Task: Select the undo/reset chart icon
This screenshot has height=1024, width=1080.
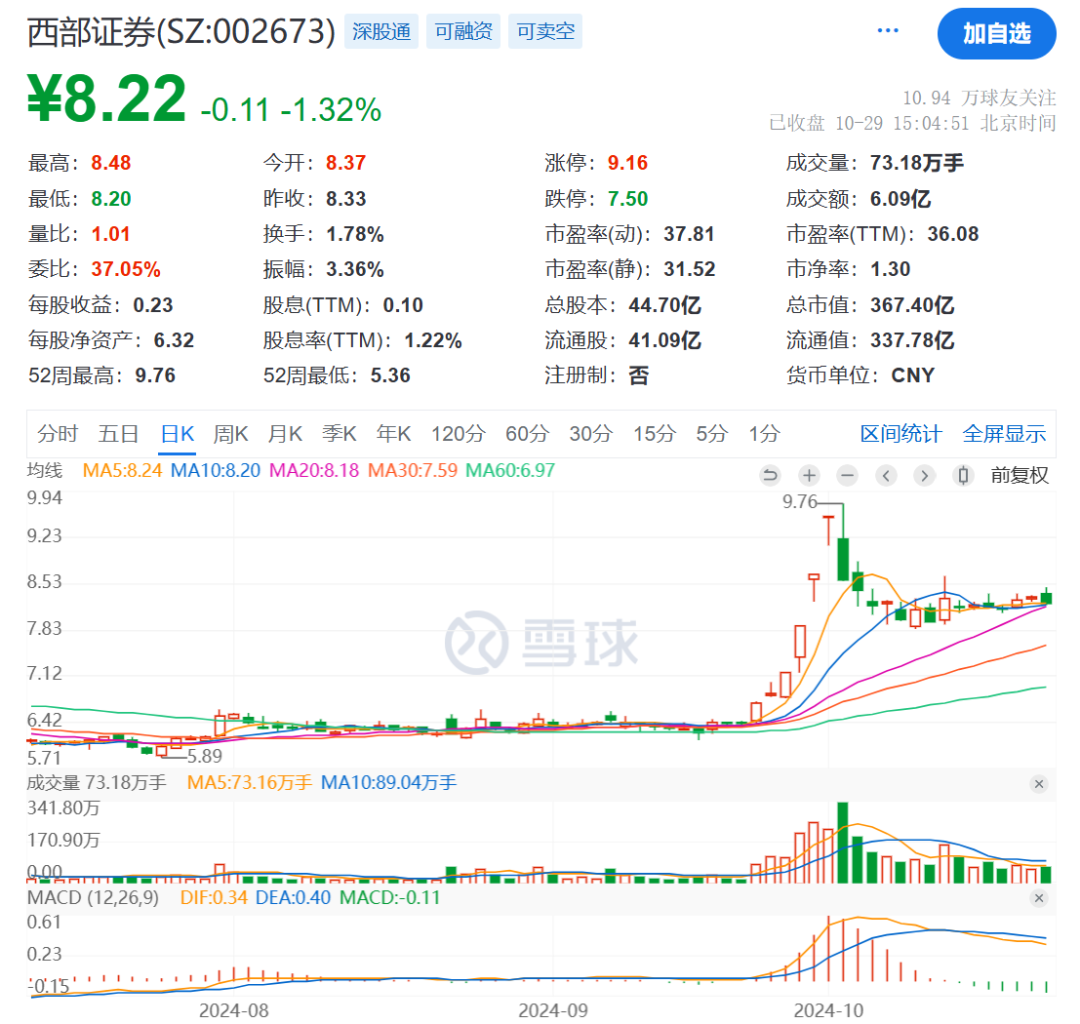Action: click(770, 476)
